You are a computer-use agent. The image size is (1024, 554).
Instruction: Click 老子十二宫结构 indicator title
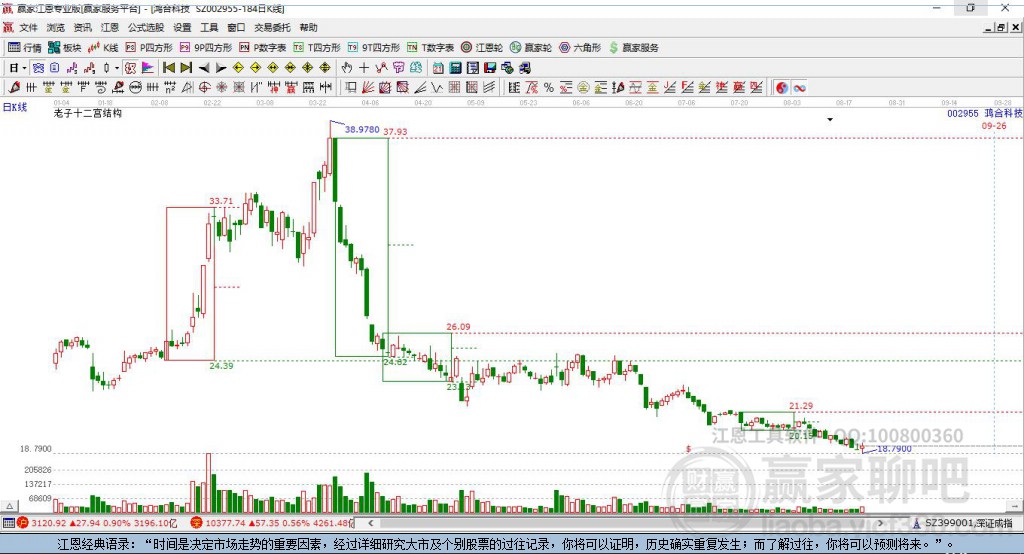(x=88, y=113)
